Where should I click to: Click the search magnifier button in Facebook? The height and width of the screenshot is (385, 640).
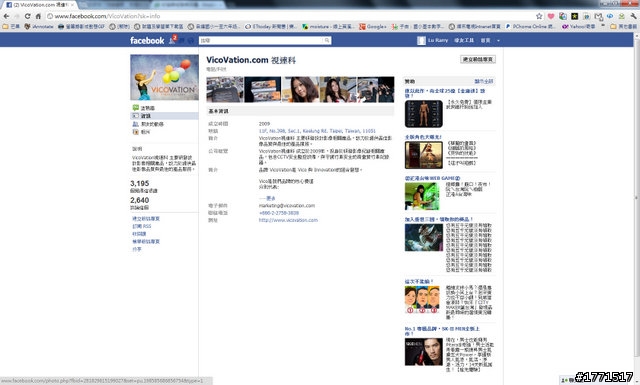327,40
